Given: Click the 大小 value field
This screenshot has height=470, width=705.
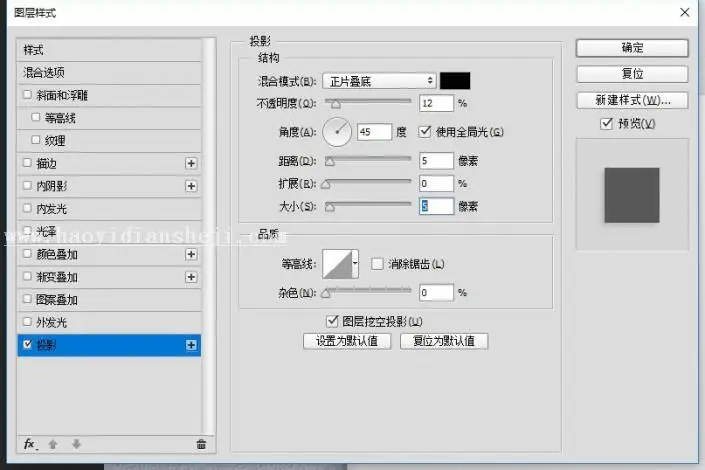Looking at the screenshot, I should [436, 206].
